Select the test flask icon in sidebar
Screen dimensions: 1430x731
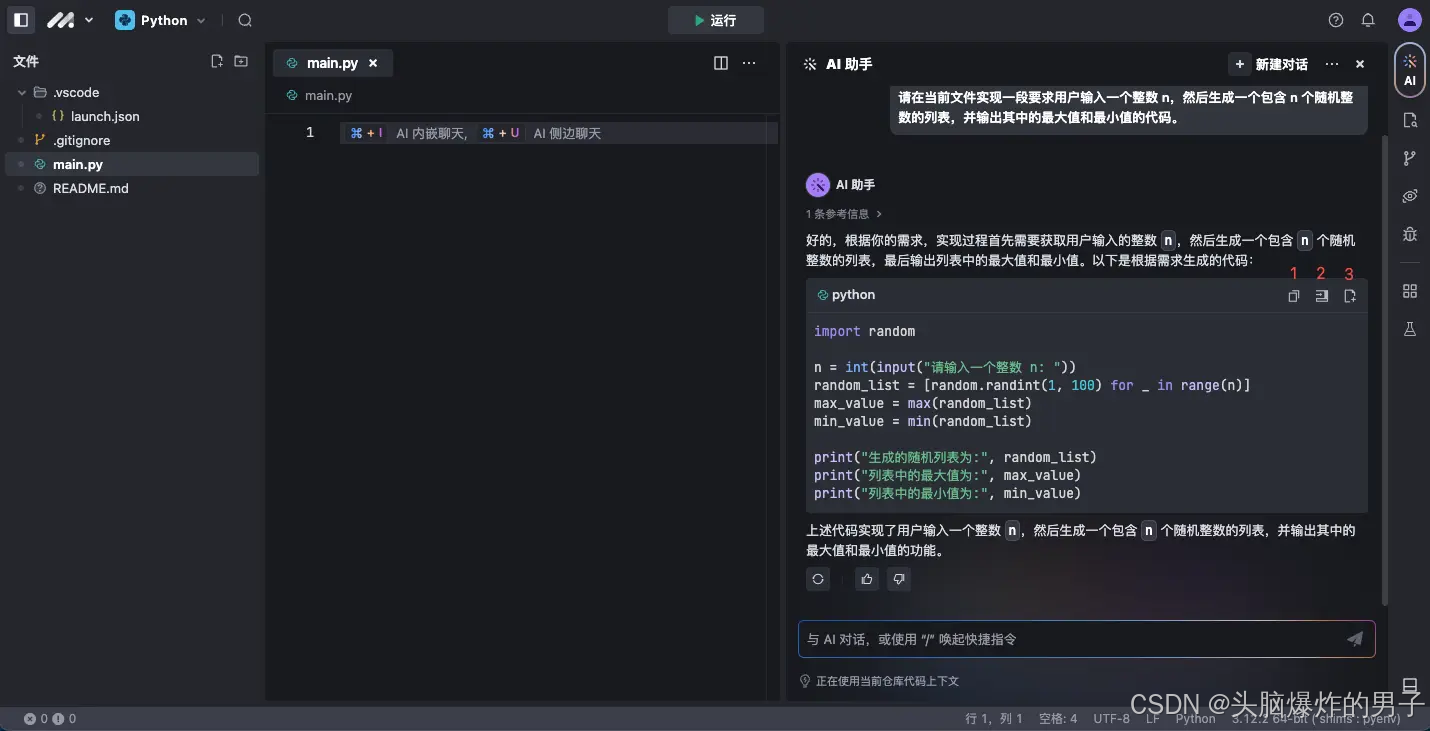click(1410, 328)
